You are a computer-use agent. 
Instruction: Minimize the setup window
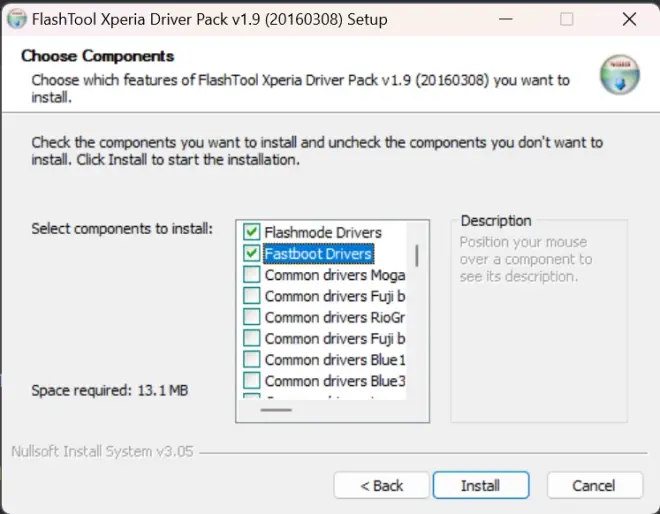506,19
